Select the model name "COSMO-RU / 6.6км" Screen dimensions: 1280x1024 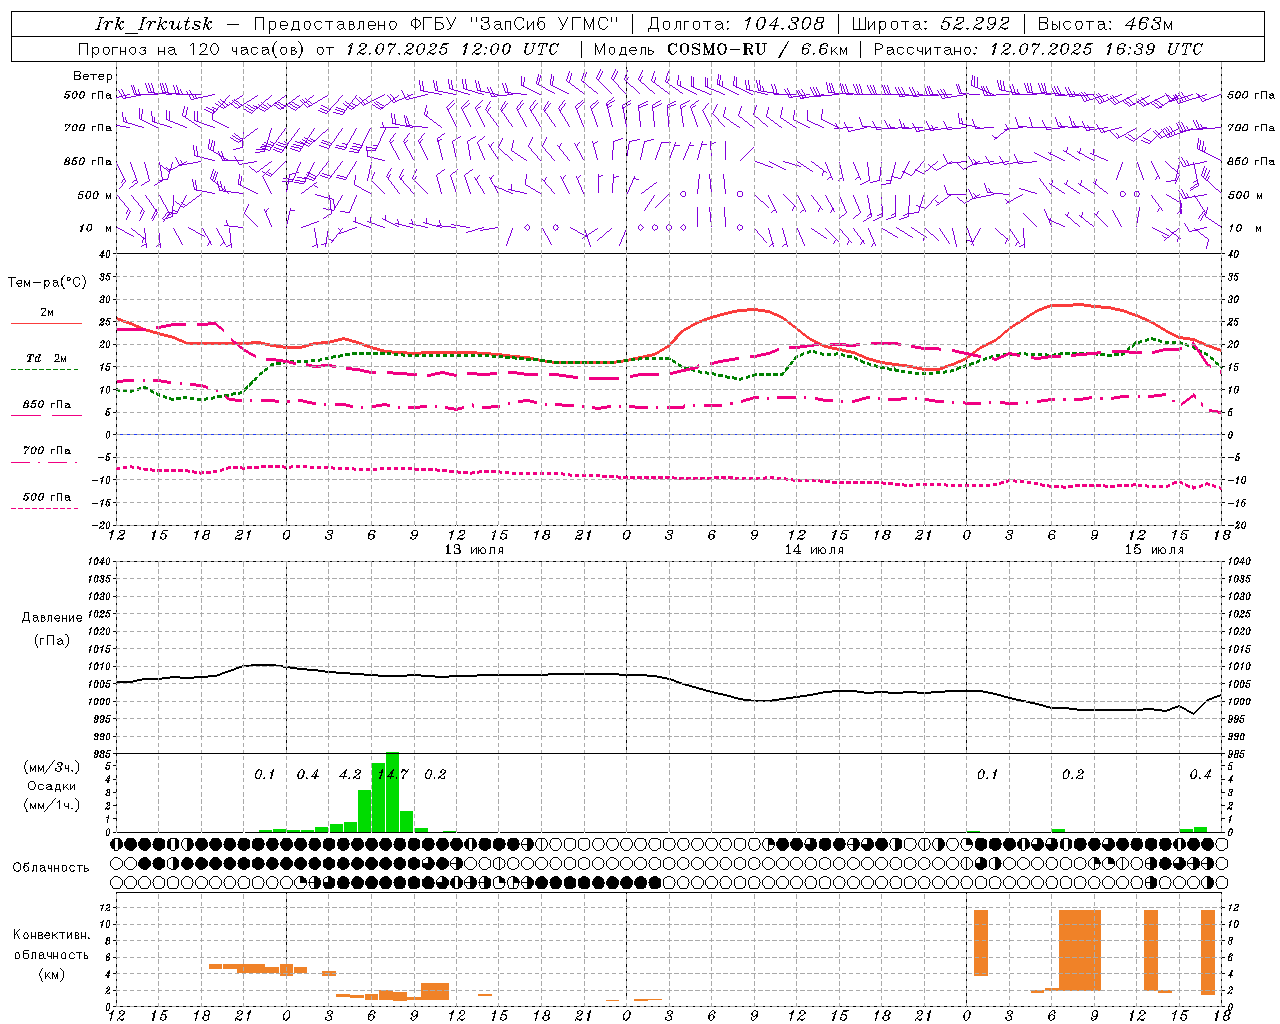click(757, 49)
